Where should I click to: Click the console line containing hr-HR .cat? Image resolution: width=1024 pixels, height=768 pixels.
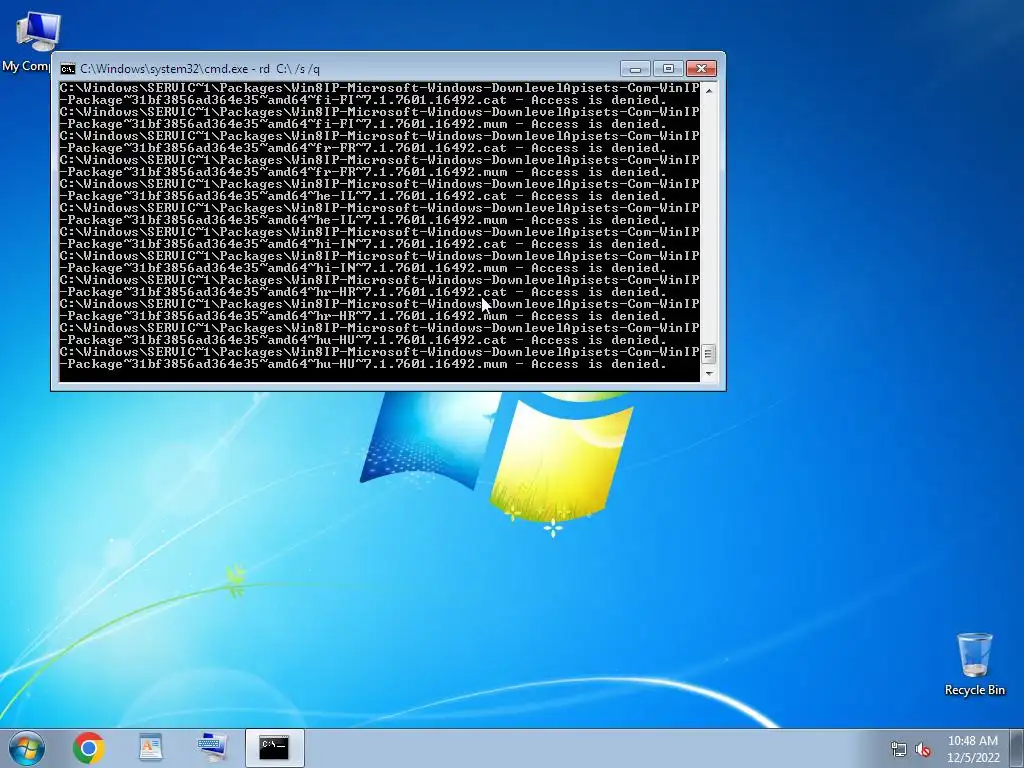coord(363,292)
